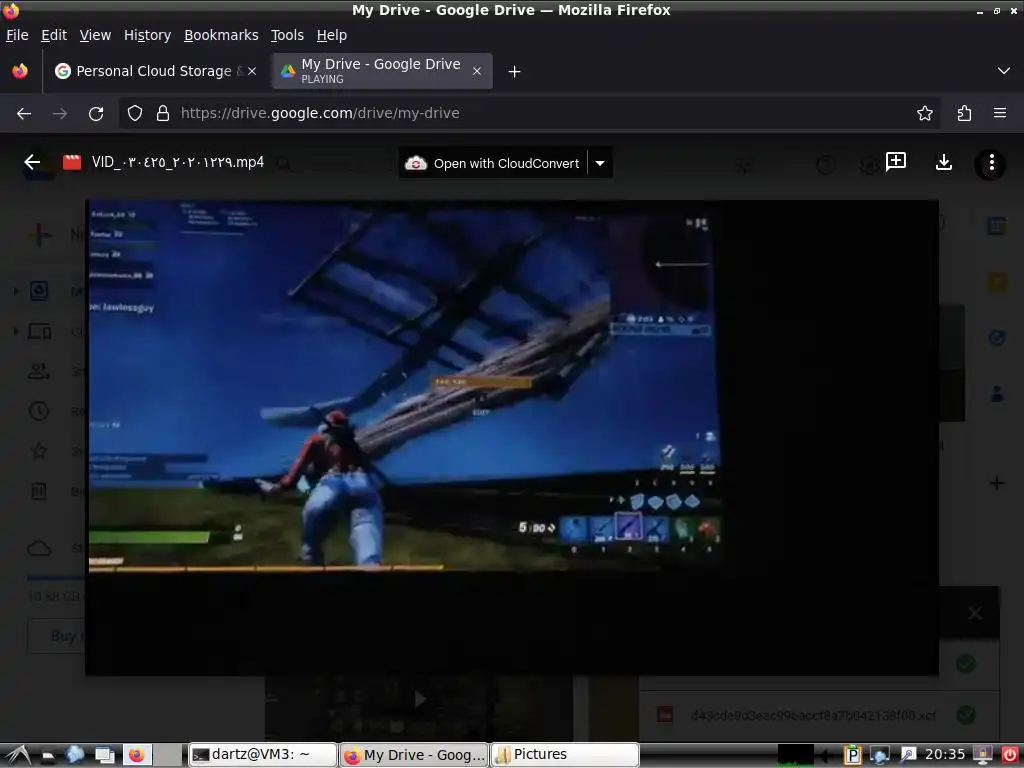Select the My Drive - Google Drive tab
The height and width of the screenshot is (768, 1024).
click(x=381, y=71)
